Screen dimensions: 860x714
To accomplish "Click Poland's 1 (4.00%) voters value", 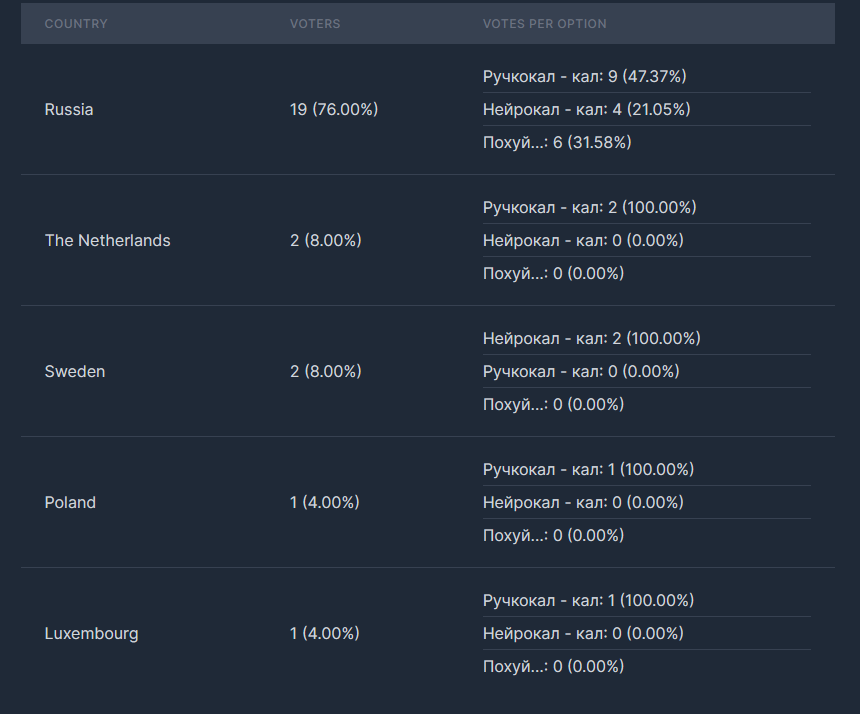I will 325,503.
